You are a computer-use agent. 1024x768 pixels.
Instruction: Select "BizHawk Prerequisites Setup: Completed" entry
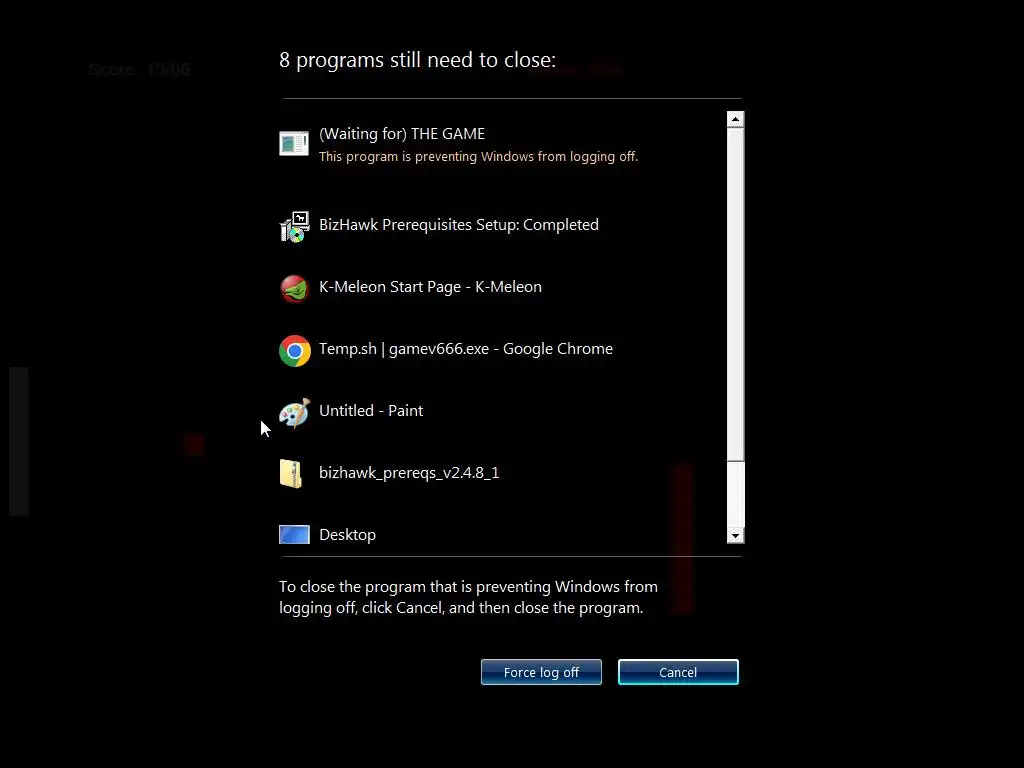click(458, 225)
